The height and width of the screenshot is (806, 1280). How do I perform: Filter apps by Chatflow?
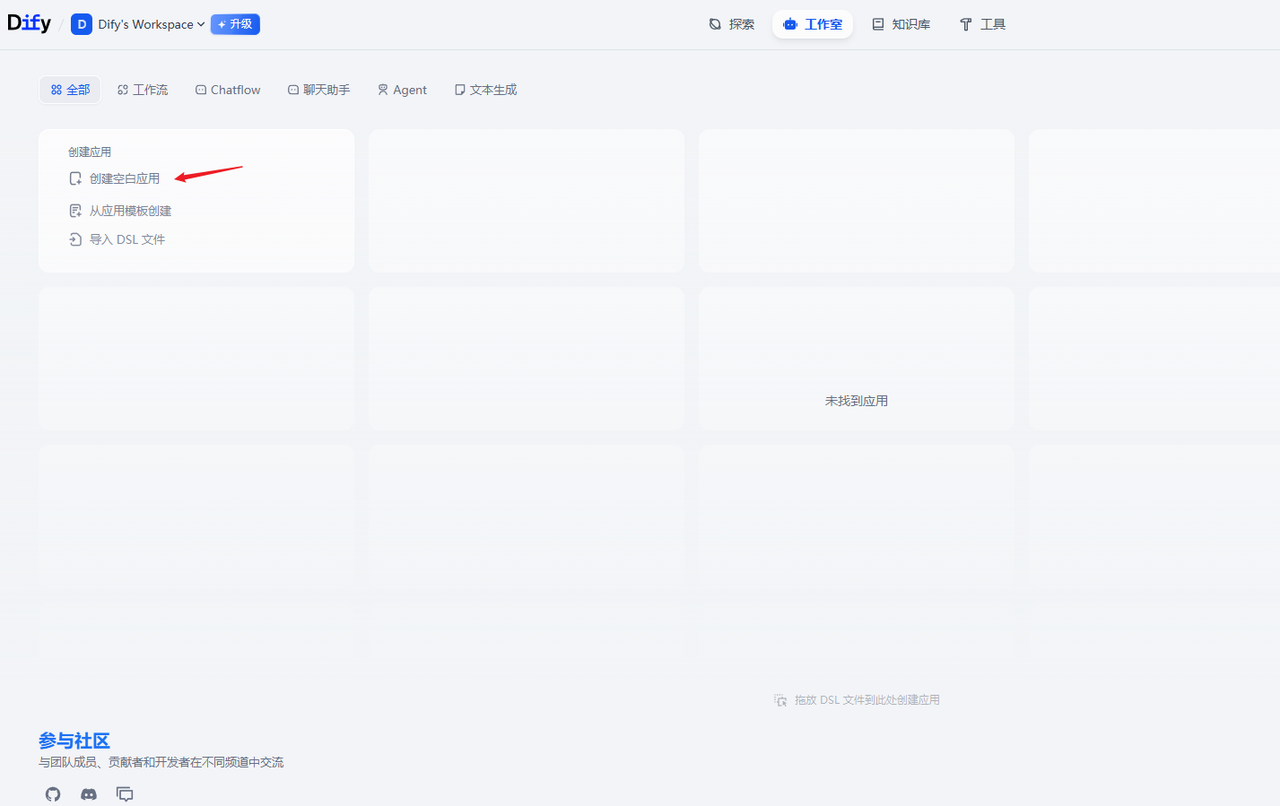[228, 90]
